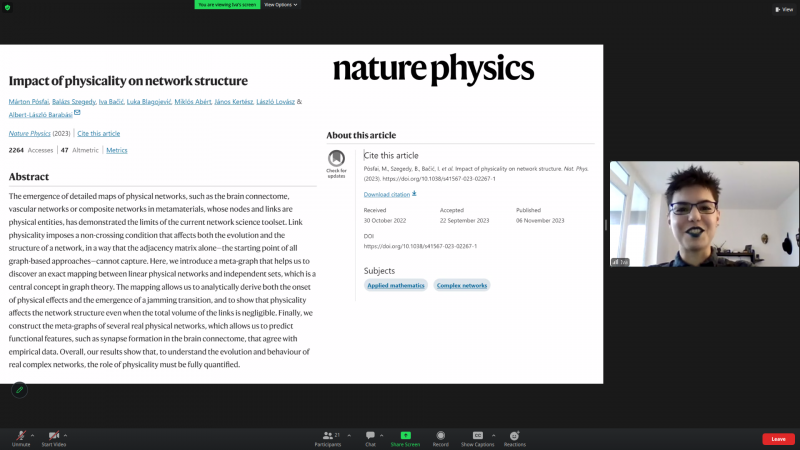The image size is (800, 450).
Task: Click the email envelope icon beside Barabási
Action: (77, 112)
